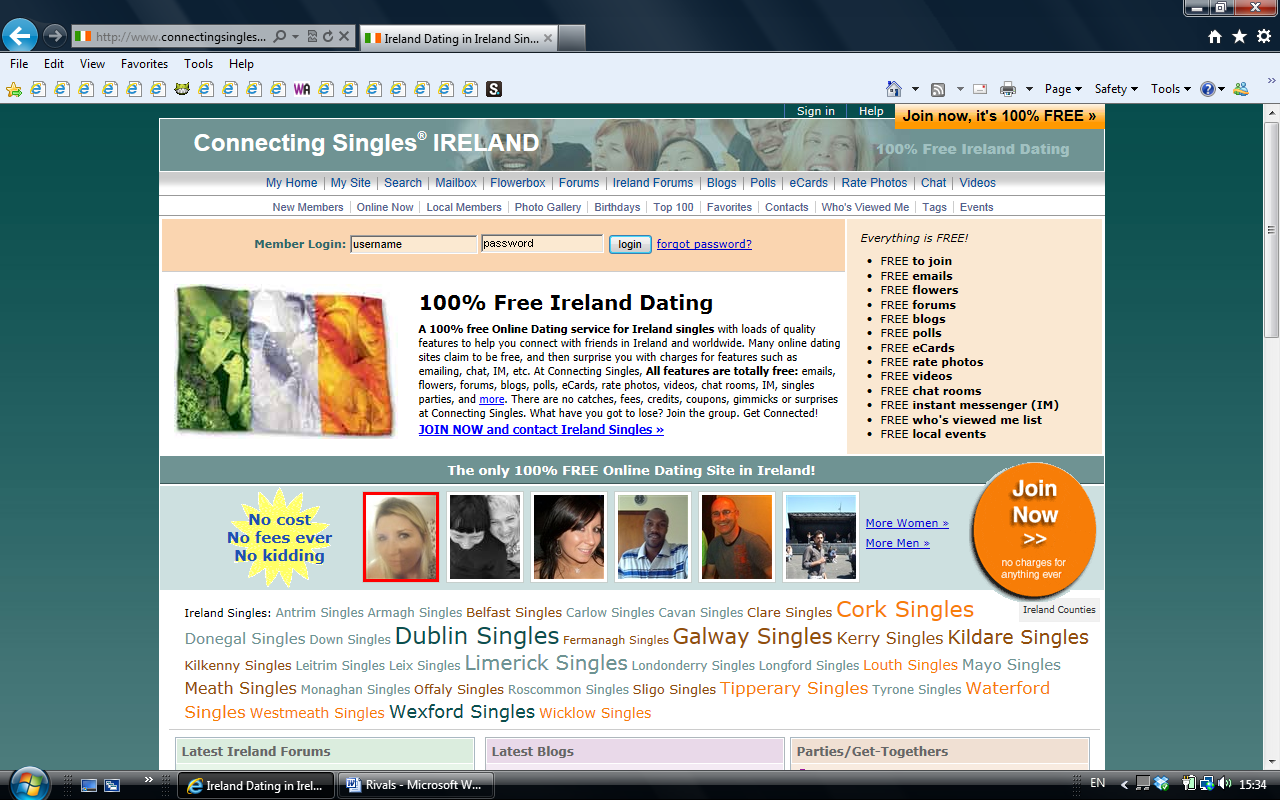1280x800 pixels.
Task: Open the Favorites menu
Action: 144,64
